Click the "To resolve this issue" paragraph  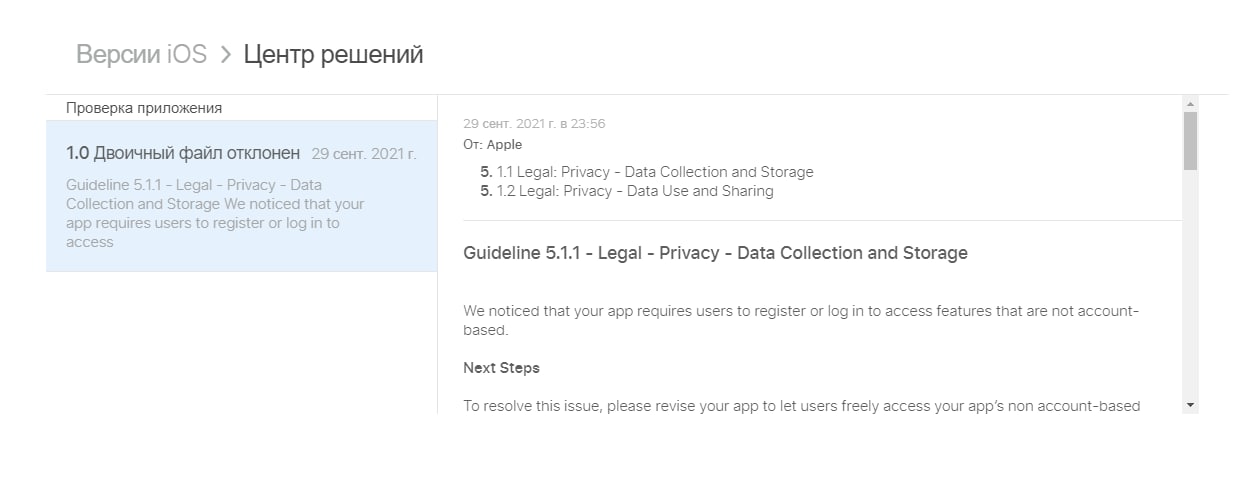coord(800,406)
